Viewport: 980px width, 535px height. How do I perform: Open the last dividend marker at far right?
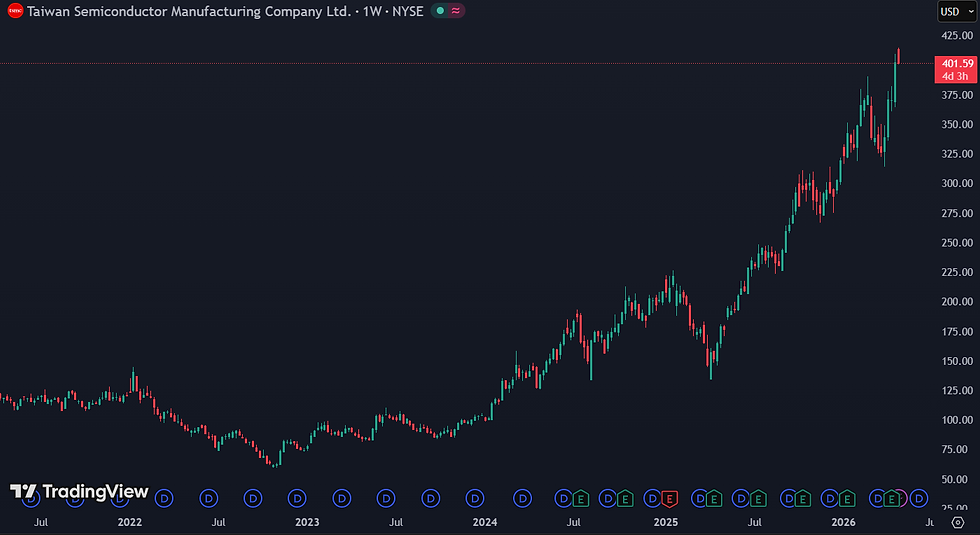click(919, 498)
